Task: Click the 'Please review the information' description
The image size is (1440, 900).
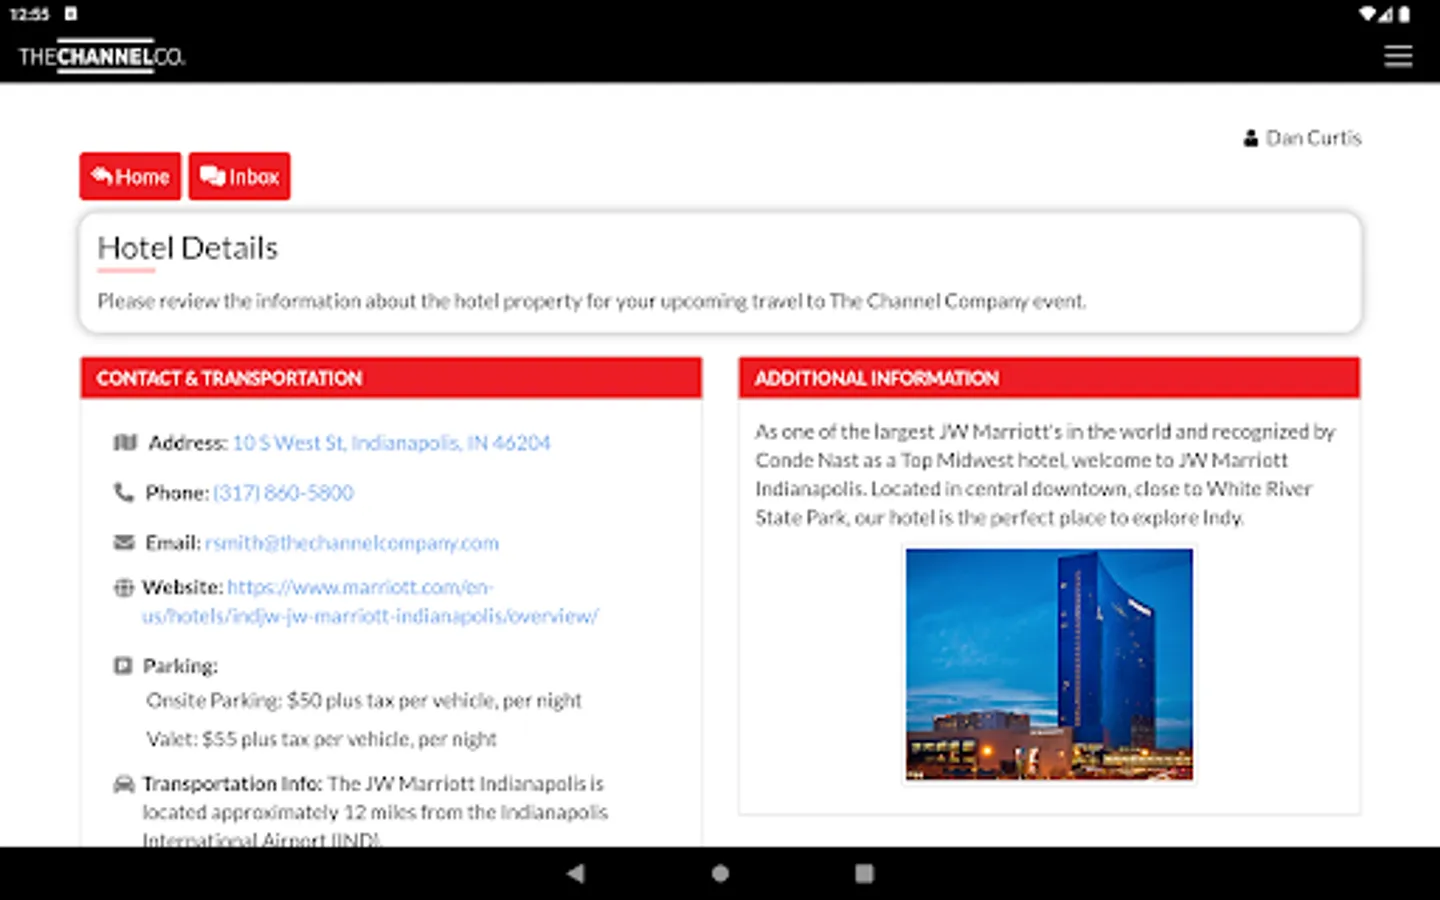Action: [591, 301]
